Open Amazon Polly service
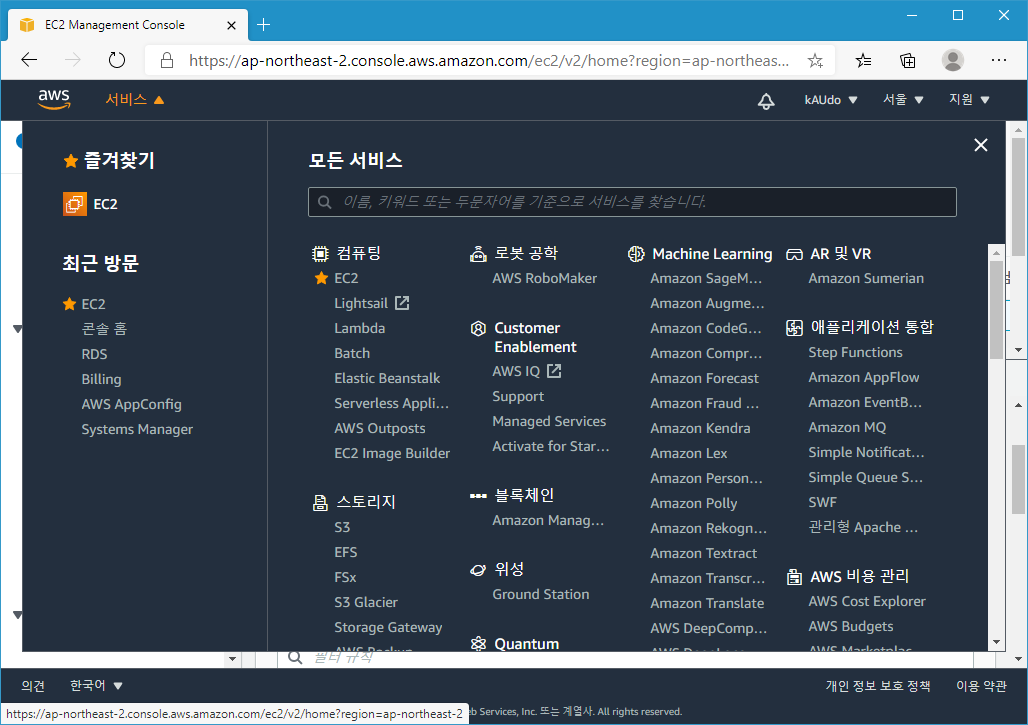1028x725 pixels. (x=694, y=503)
